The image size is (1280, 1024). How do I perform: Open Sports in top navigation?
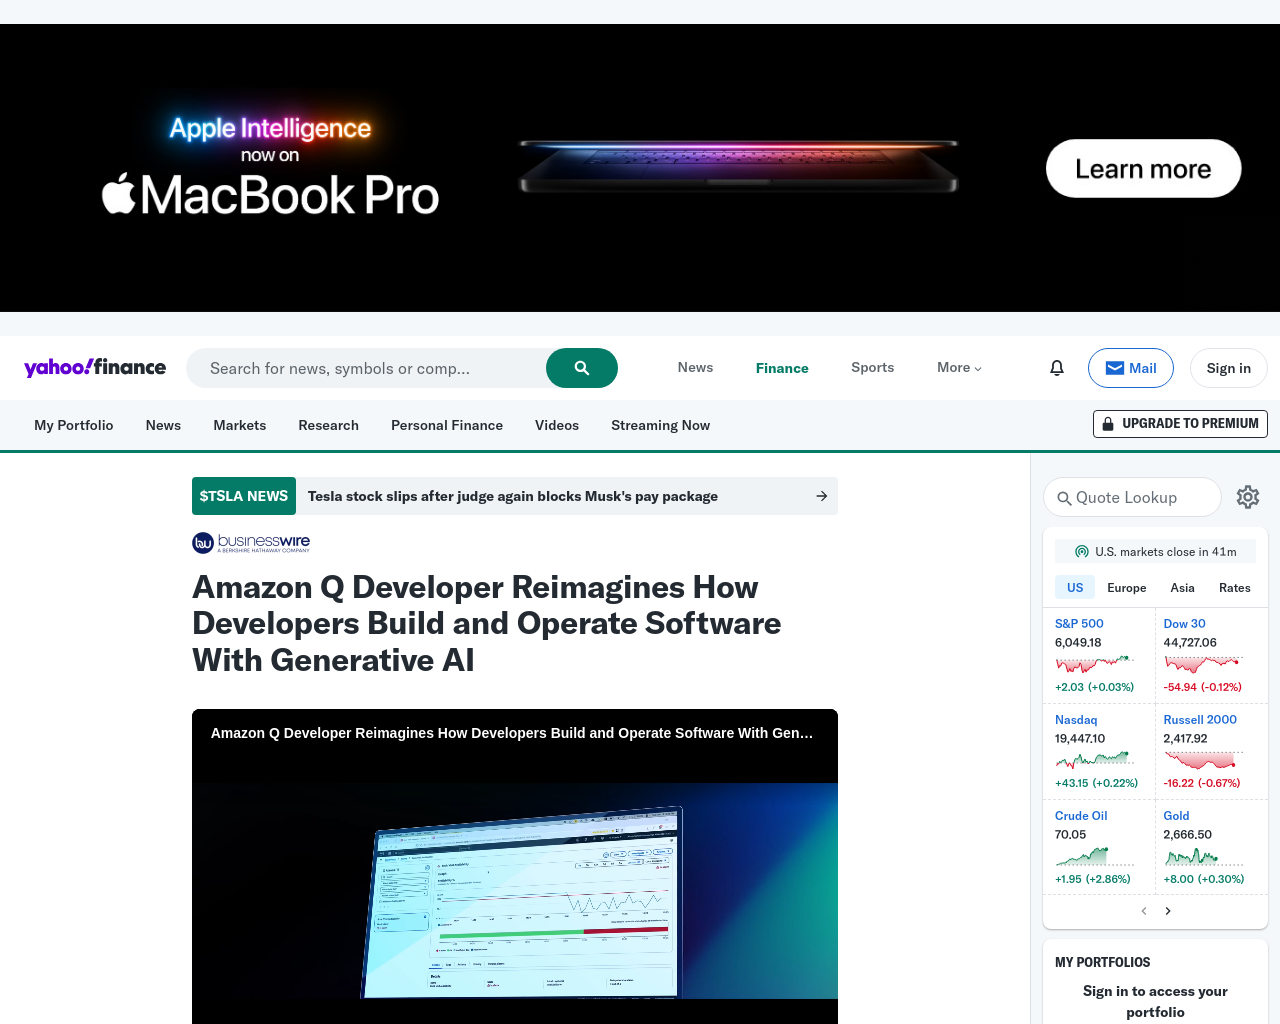pyautogui.click(x=873, y=367)
